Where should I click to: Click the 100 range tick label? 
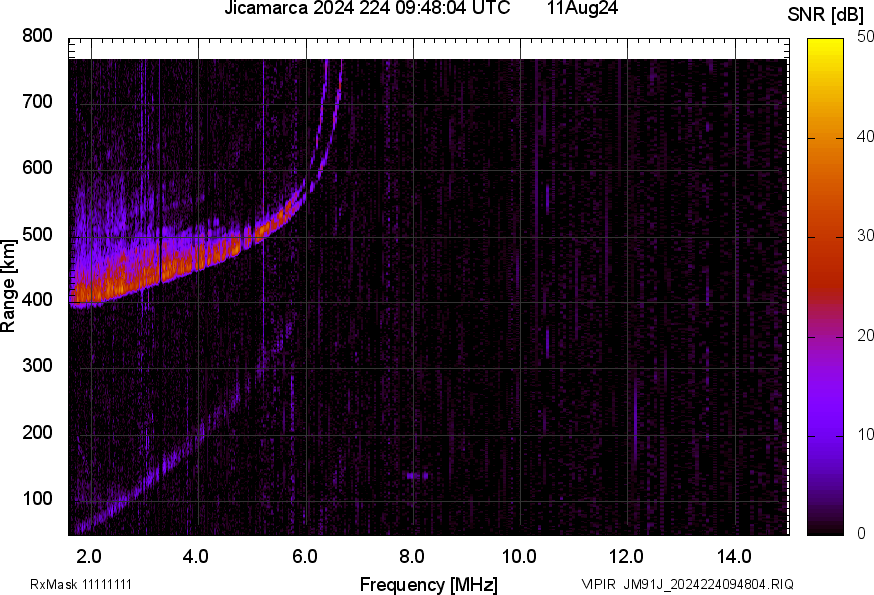tap(36, 499)
